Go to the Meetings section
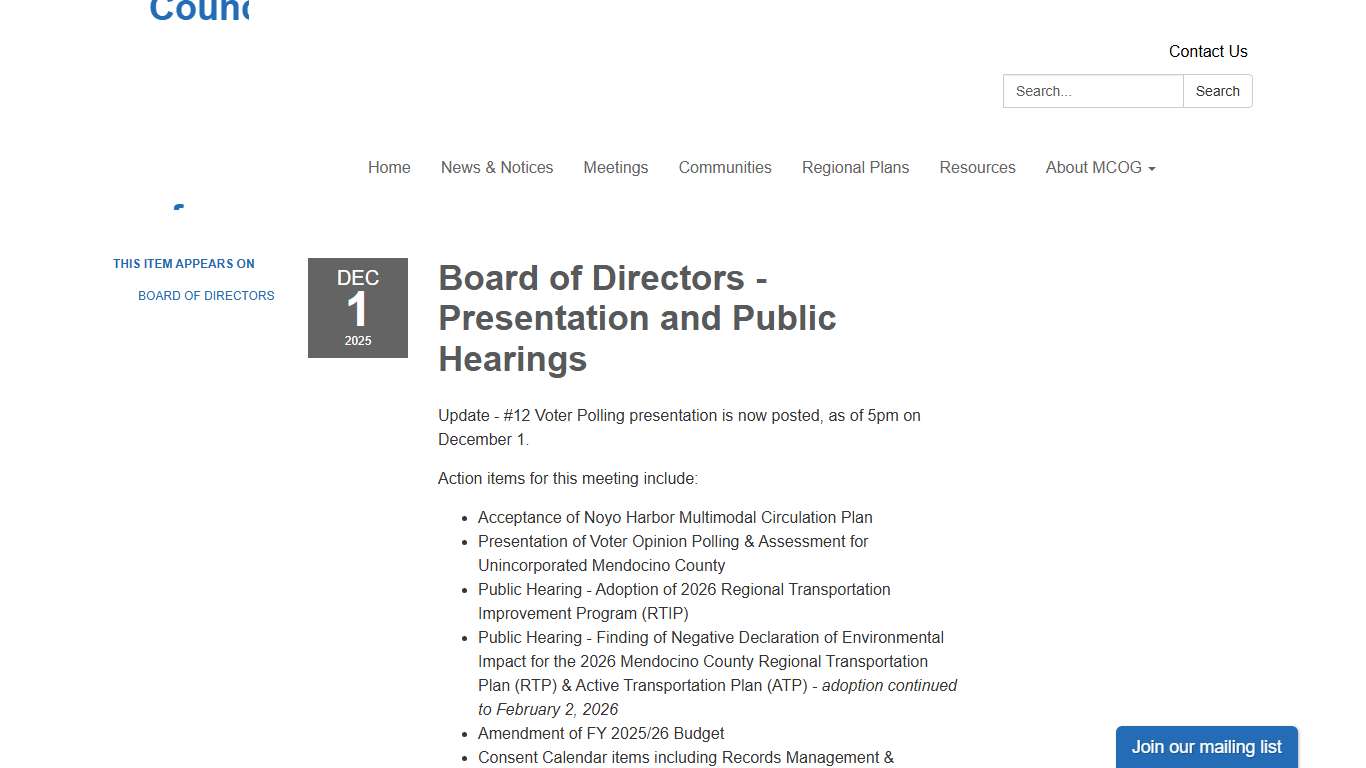The image size is (1366, 768). click(615, 167)
